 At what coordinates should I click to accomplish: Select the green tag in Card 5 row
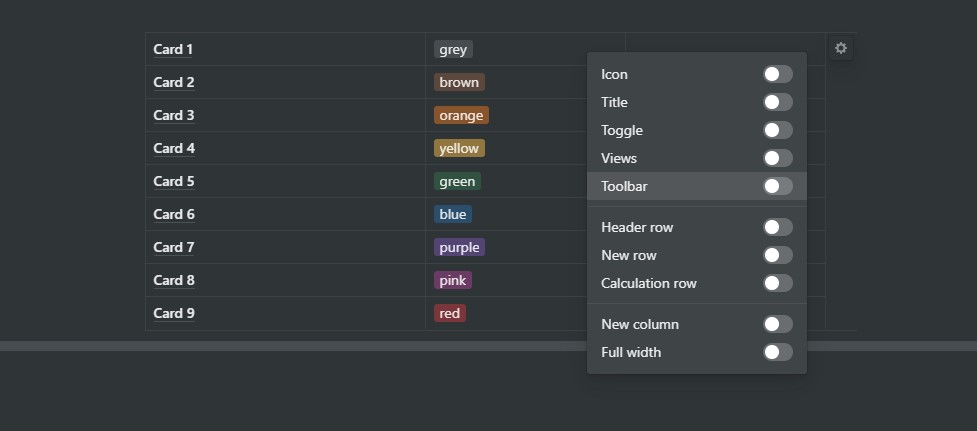pos(457,181)
